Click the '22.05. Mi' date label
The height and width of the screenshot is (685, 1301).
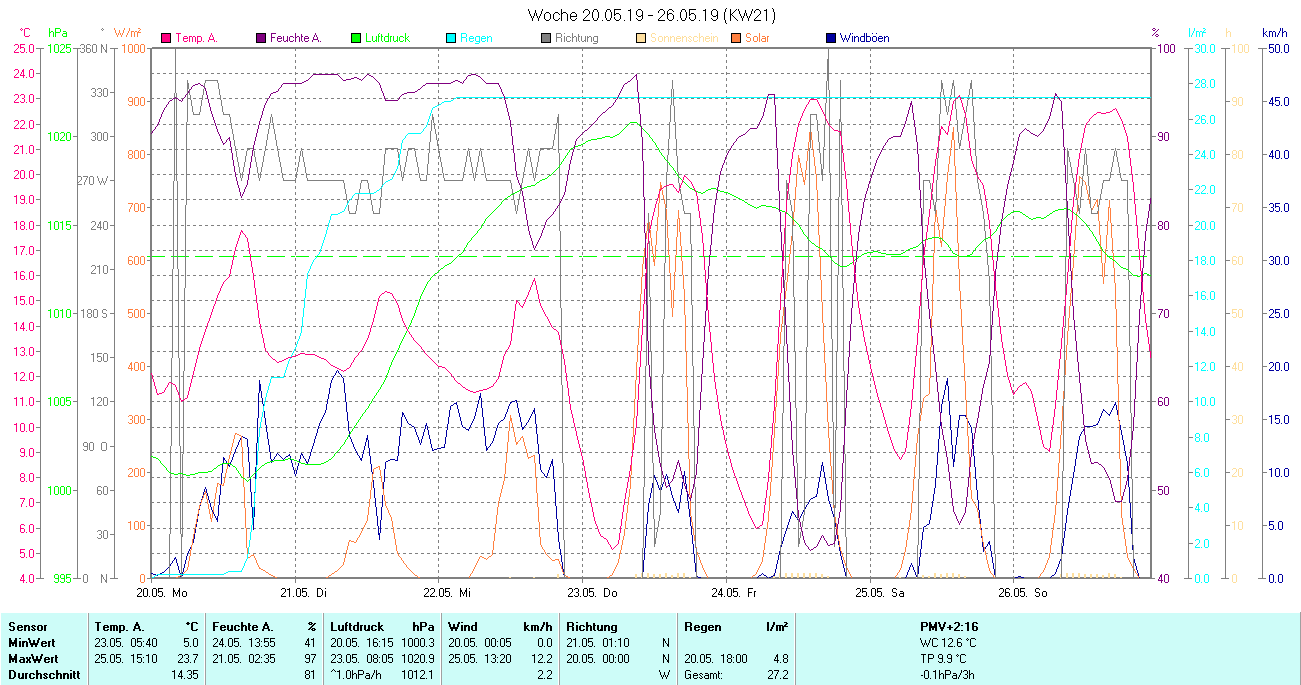point(448,592)
